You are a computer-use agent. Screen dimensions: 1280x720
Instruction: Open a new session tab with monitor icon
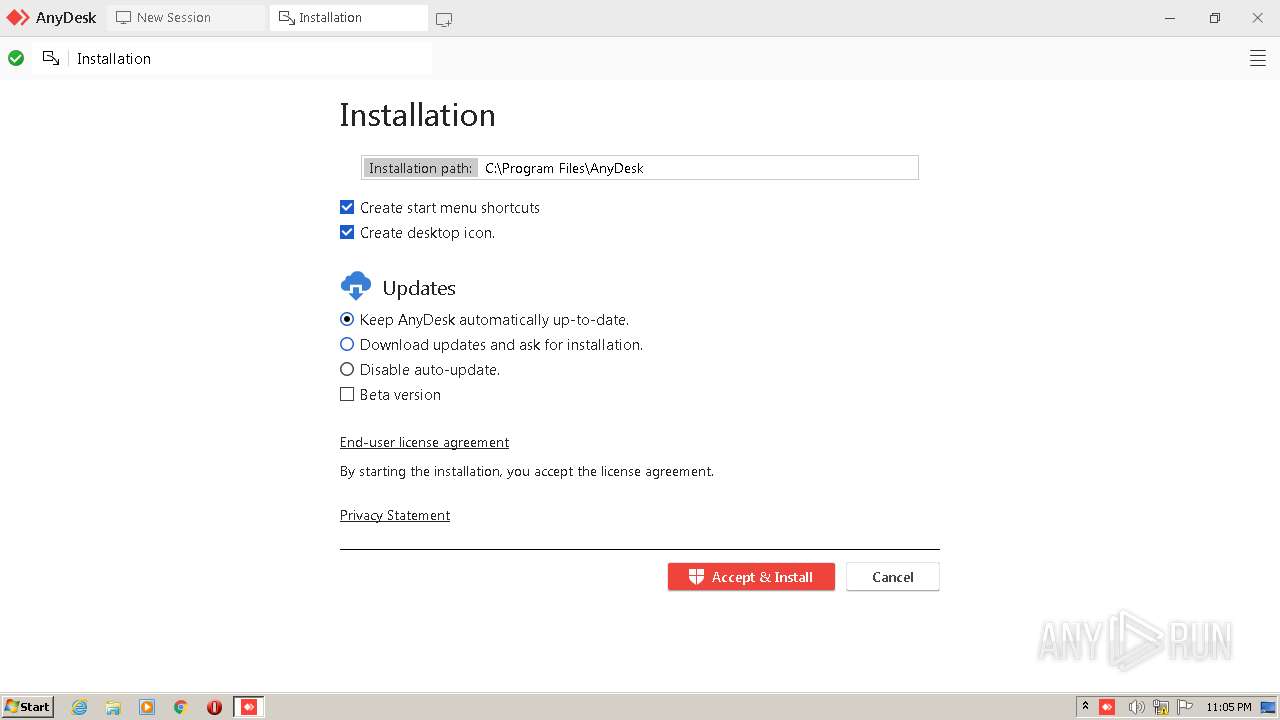444,19
